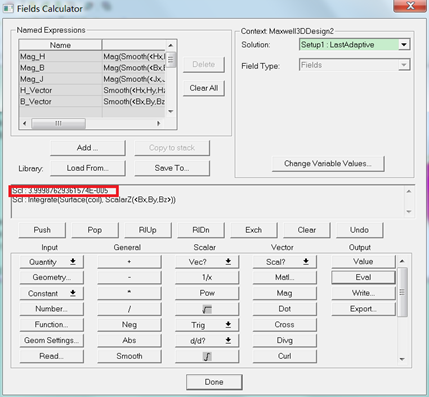Screen dimensions: 429x397
Task: Click the Function... button
Action: click(52, 325)
